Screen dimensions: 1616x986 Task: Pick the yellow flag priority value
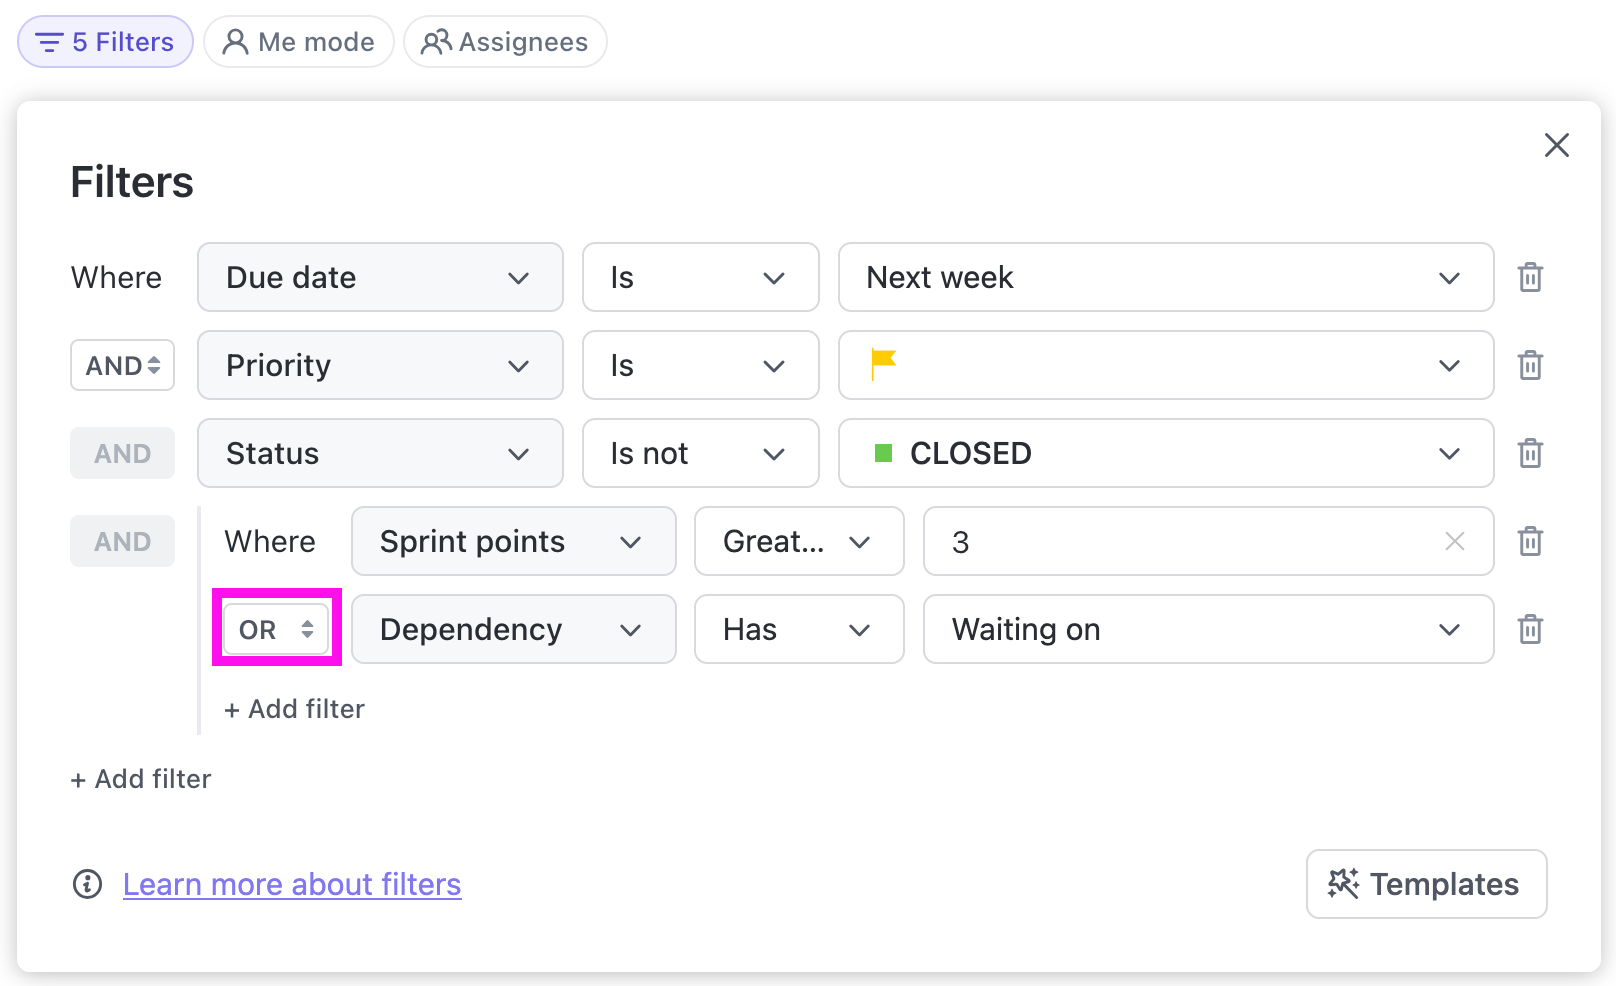[x=1165, y=365]
